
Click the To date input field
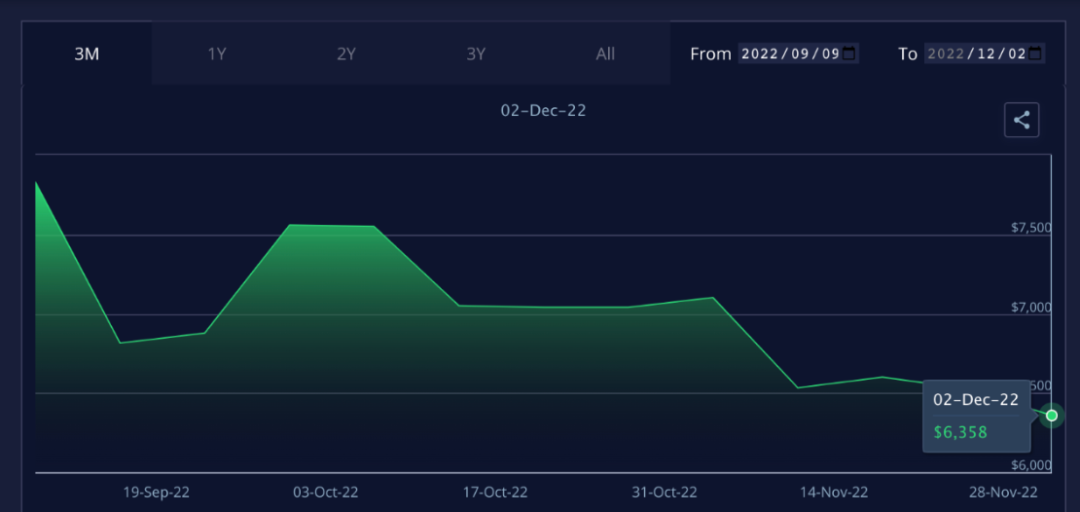(x=976, y=54)
